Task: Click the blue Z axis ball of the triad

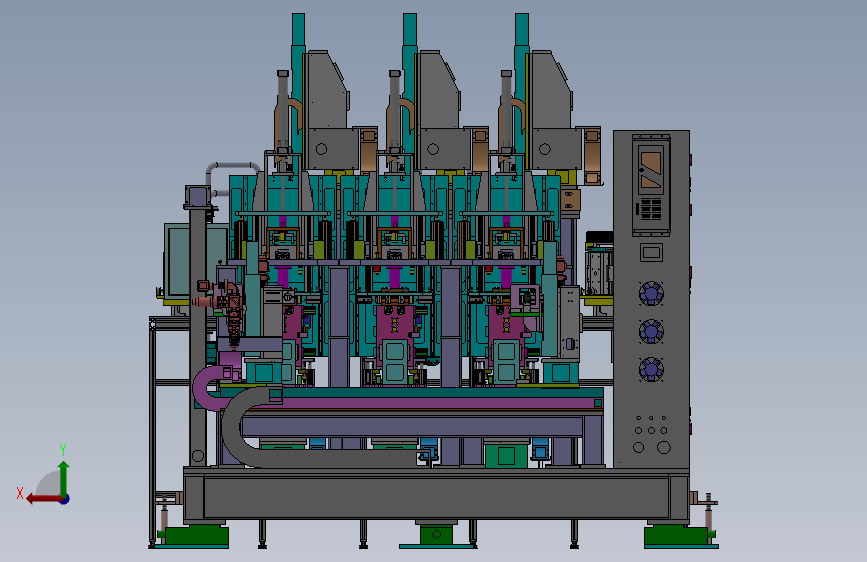Action: pyautogui.click(x=65, y=499)
